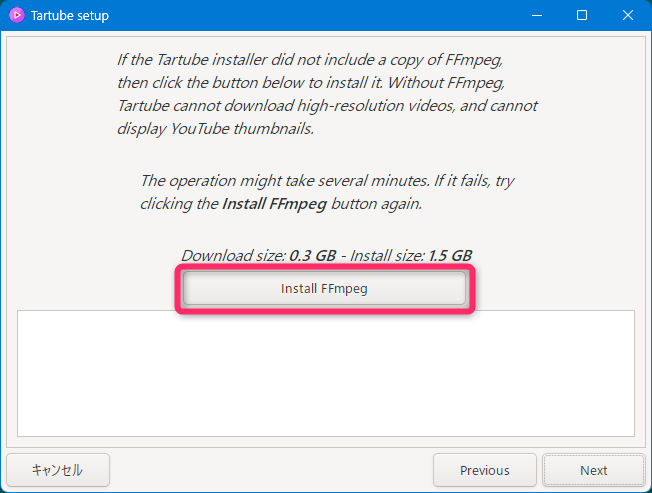
Task: Click the "1.5 GB" install size value
Action: click(448, 255)
